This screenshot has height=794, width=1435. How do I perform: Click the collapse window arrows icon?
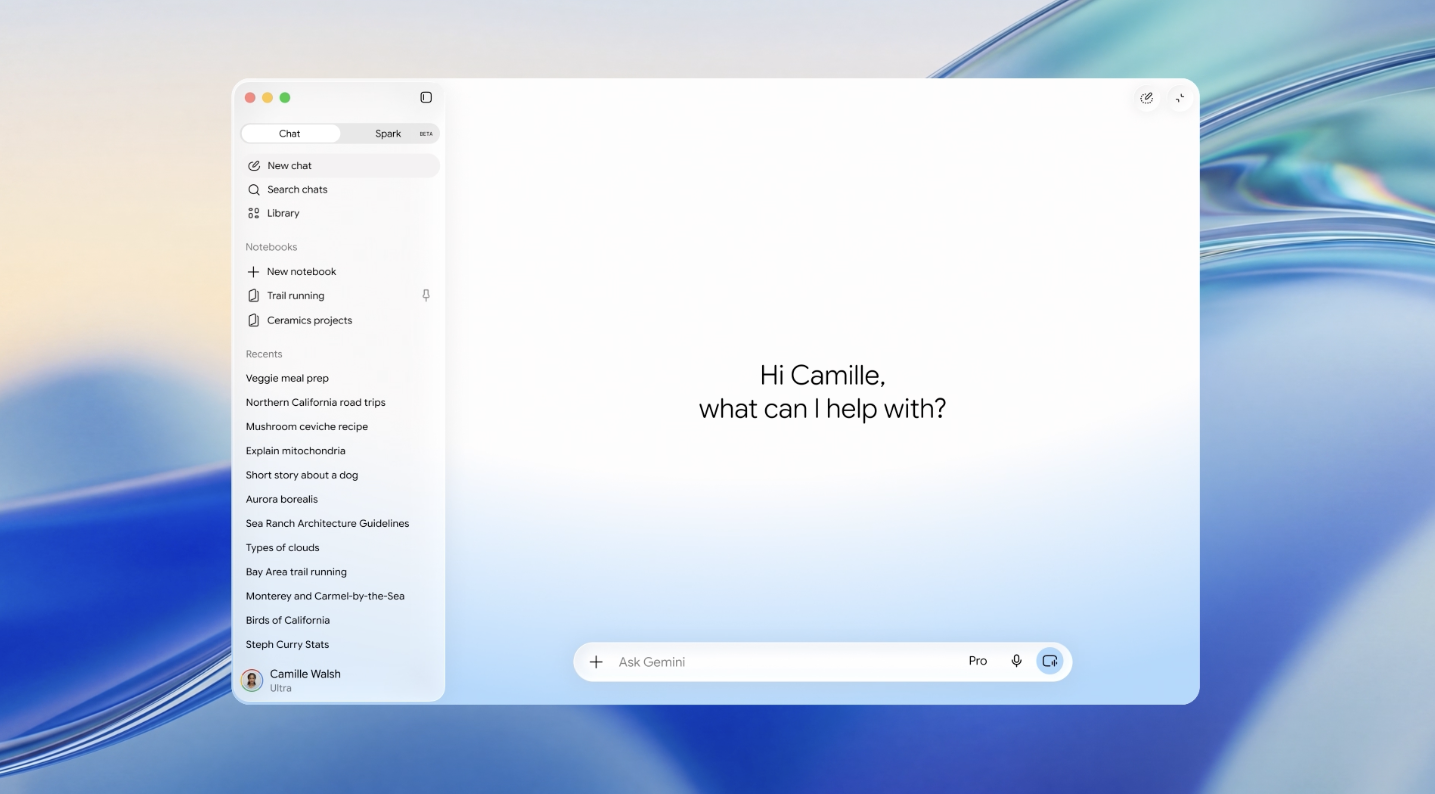click(x=1180, y=98)
